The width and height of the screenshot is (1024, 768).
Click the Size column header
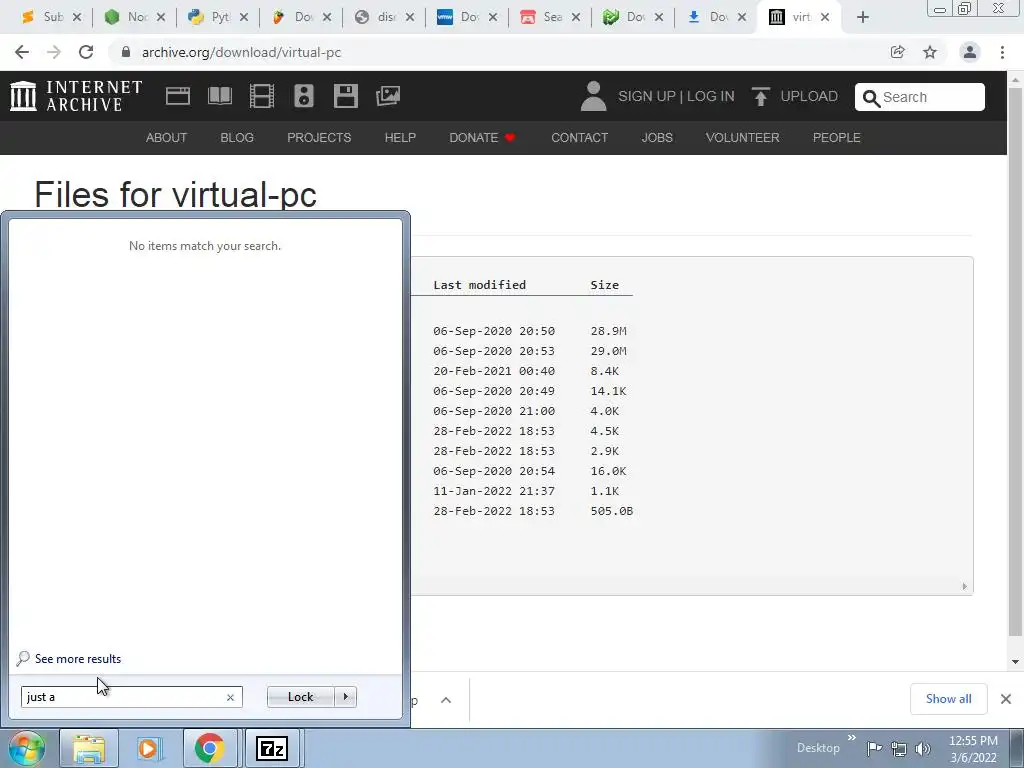point(605,285)
